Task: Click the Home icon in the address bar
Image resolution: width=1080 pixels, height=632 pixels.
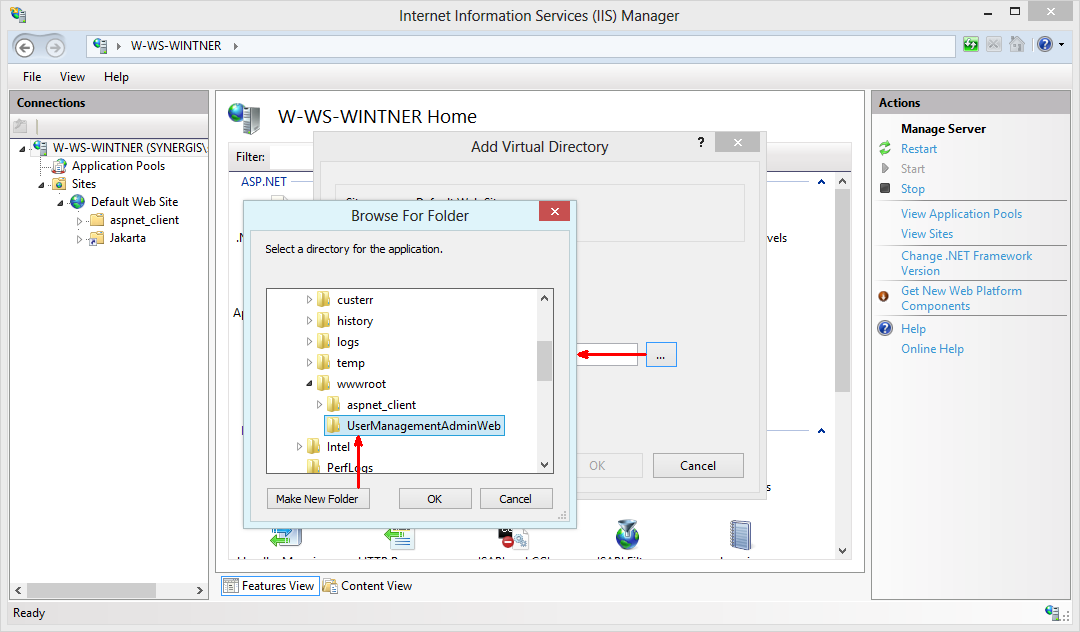Action: point(99,45)
